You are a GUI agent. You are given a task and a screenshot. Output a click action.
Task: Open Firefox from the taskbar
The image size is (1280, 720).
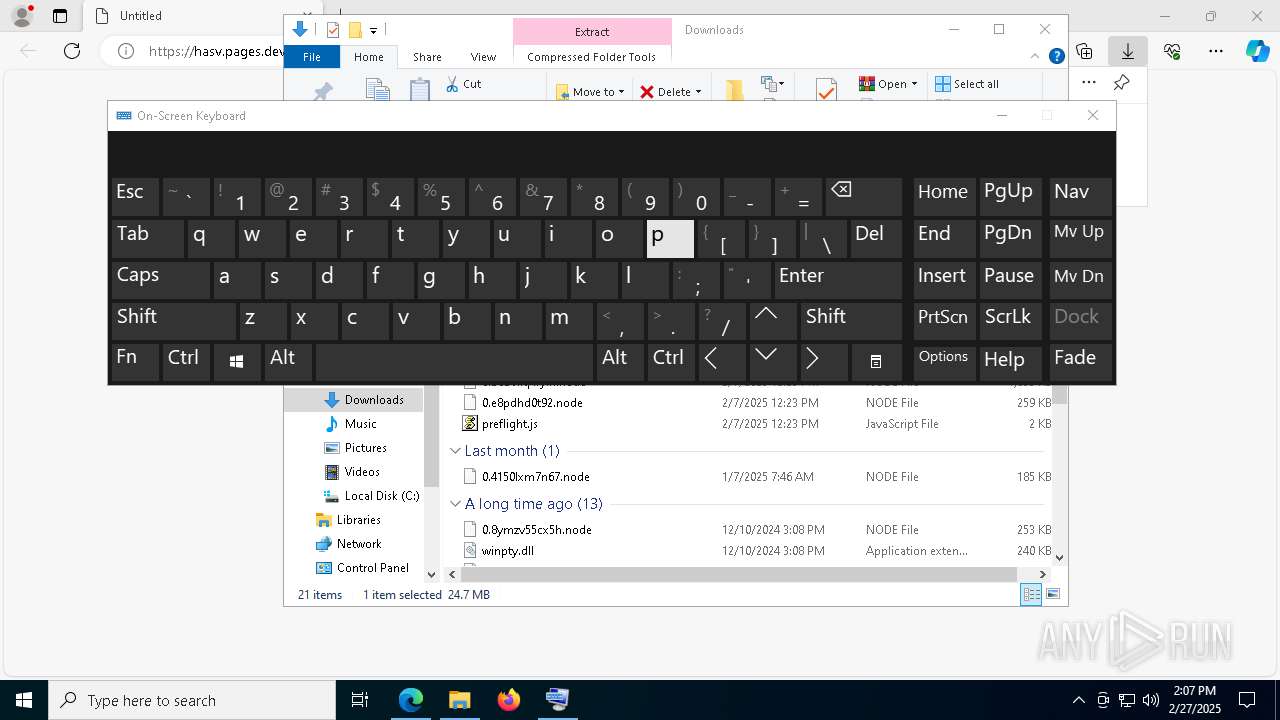click(508, 700)
